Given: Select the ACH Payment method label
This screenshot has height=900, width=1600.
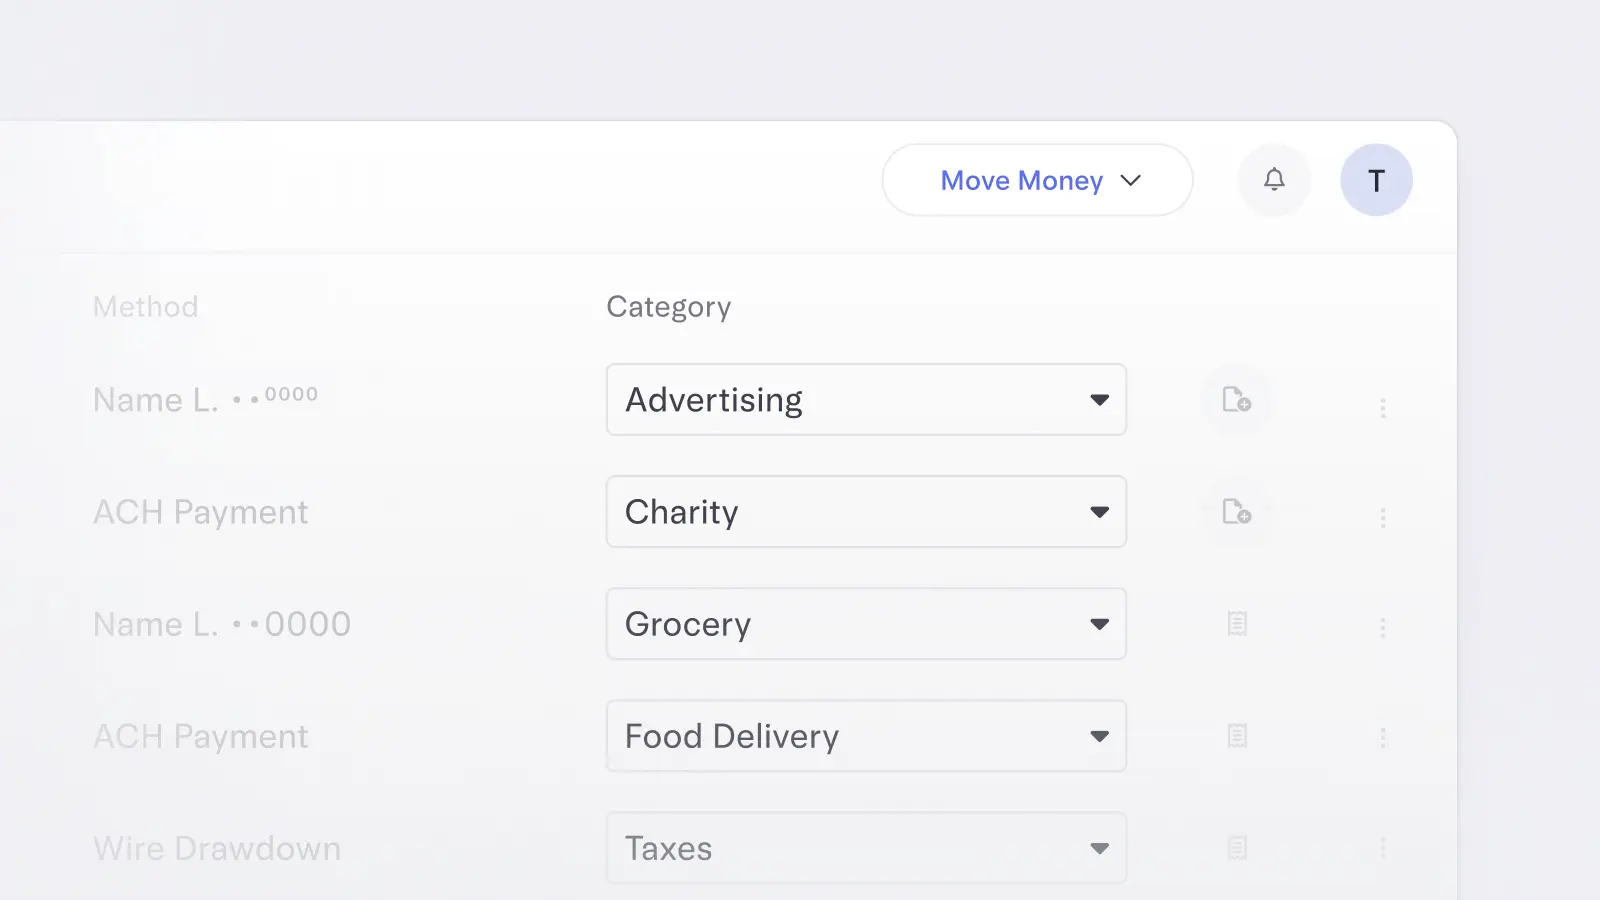Looking at the screenshot, I should [x=200, y=512].
